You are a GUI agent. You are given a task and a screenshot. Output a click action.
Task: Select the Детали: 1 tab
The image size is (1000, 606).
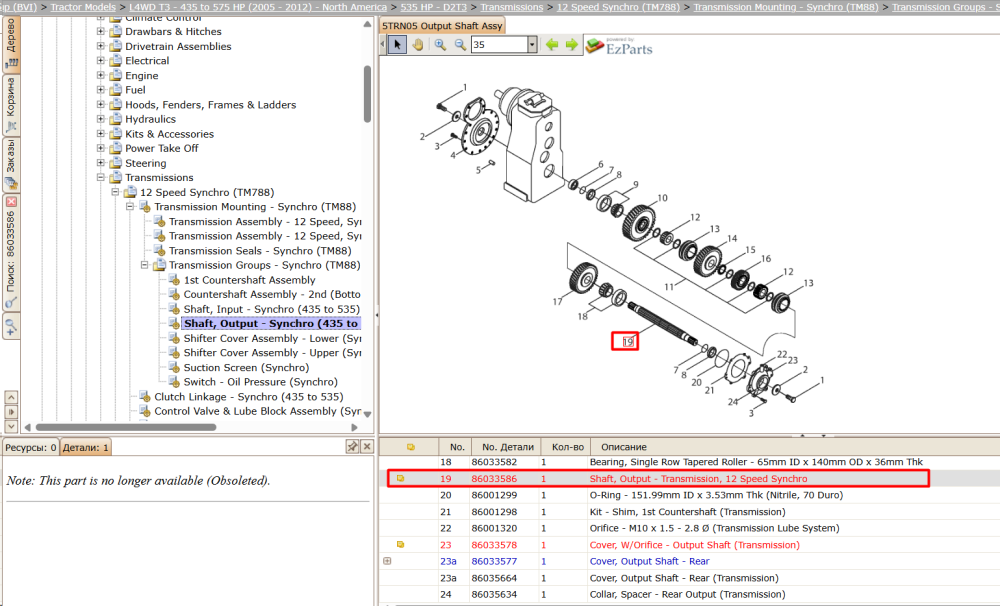coord(85,447)
